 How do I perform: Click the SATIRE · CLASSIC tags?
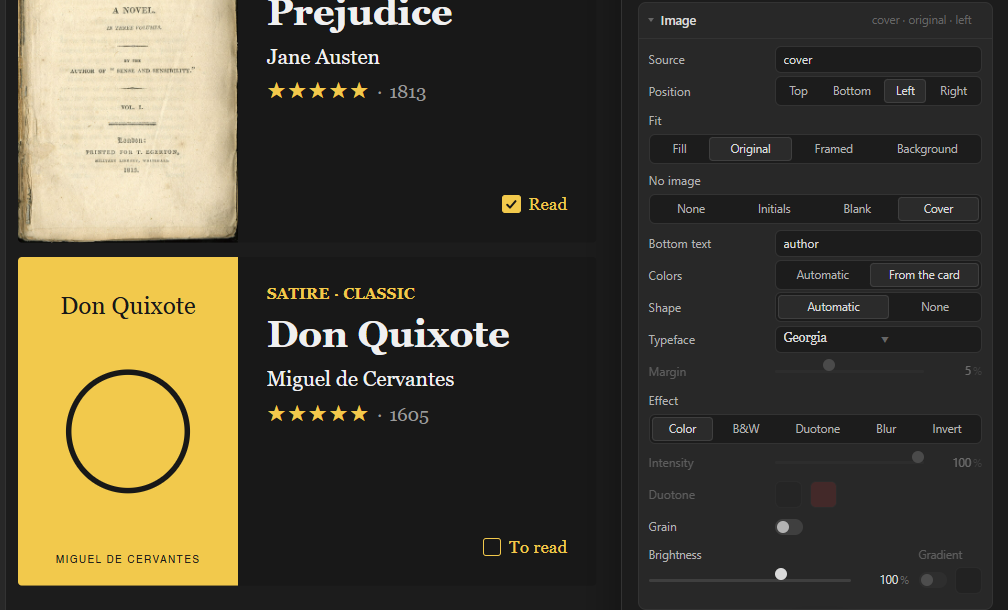pyautogui.click(x=341, y=294)
